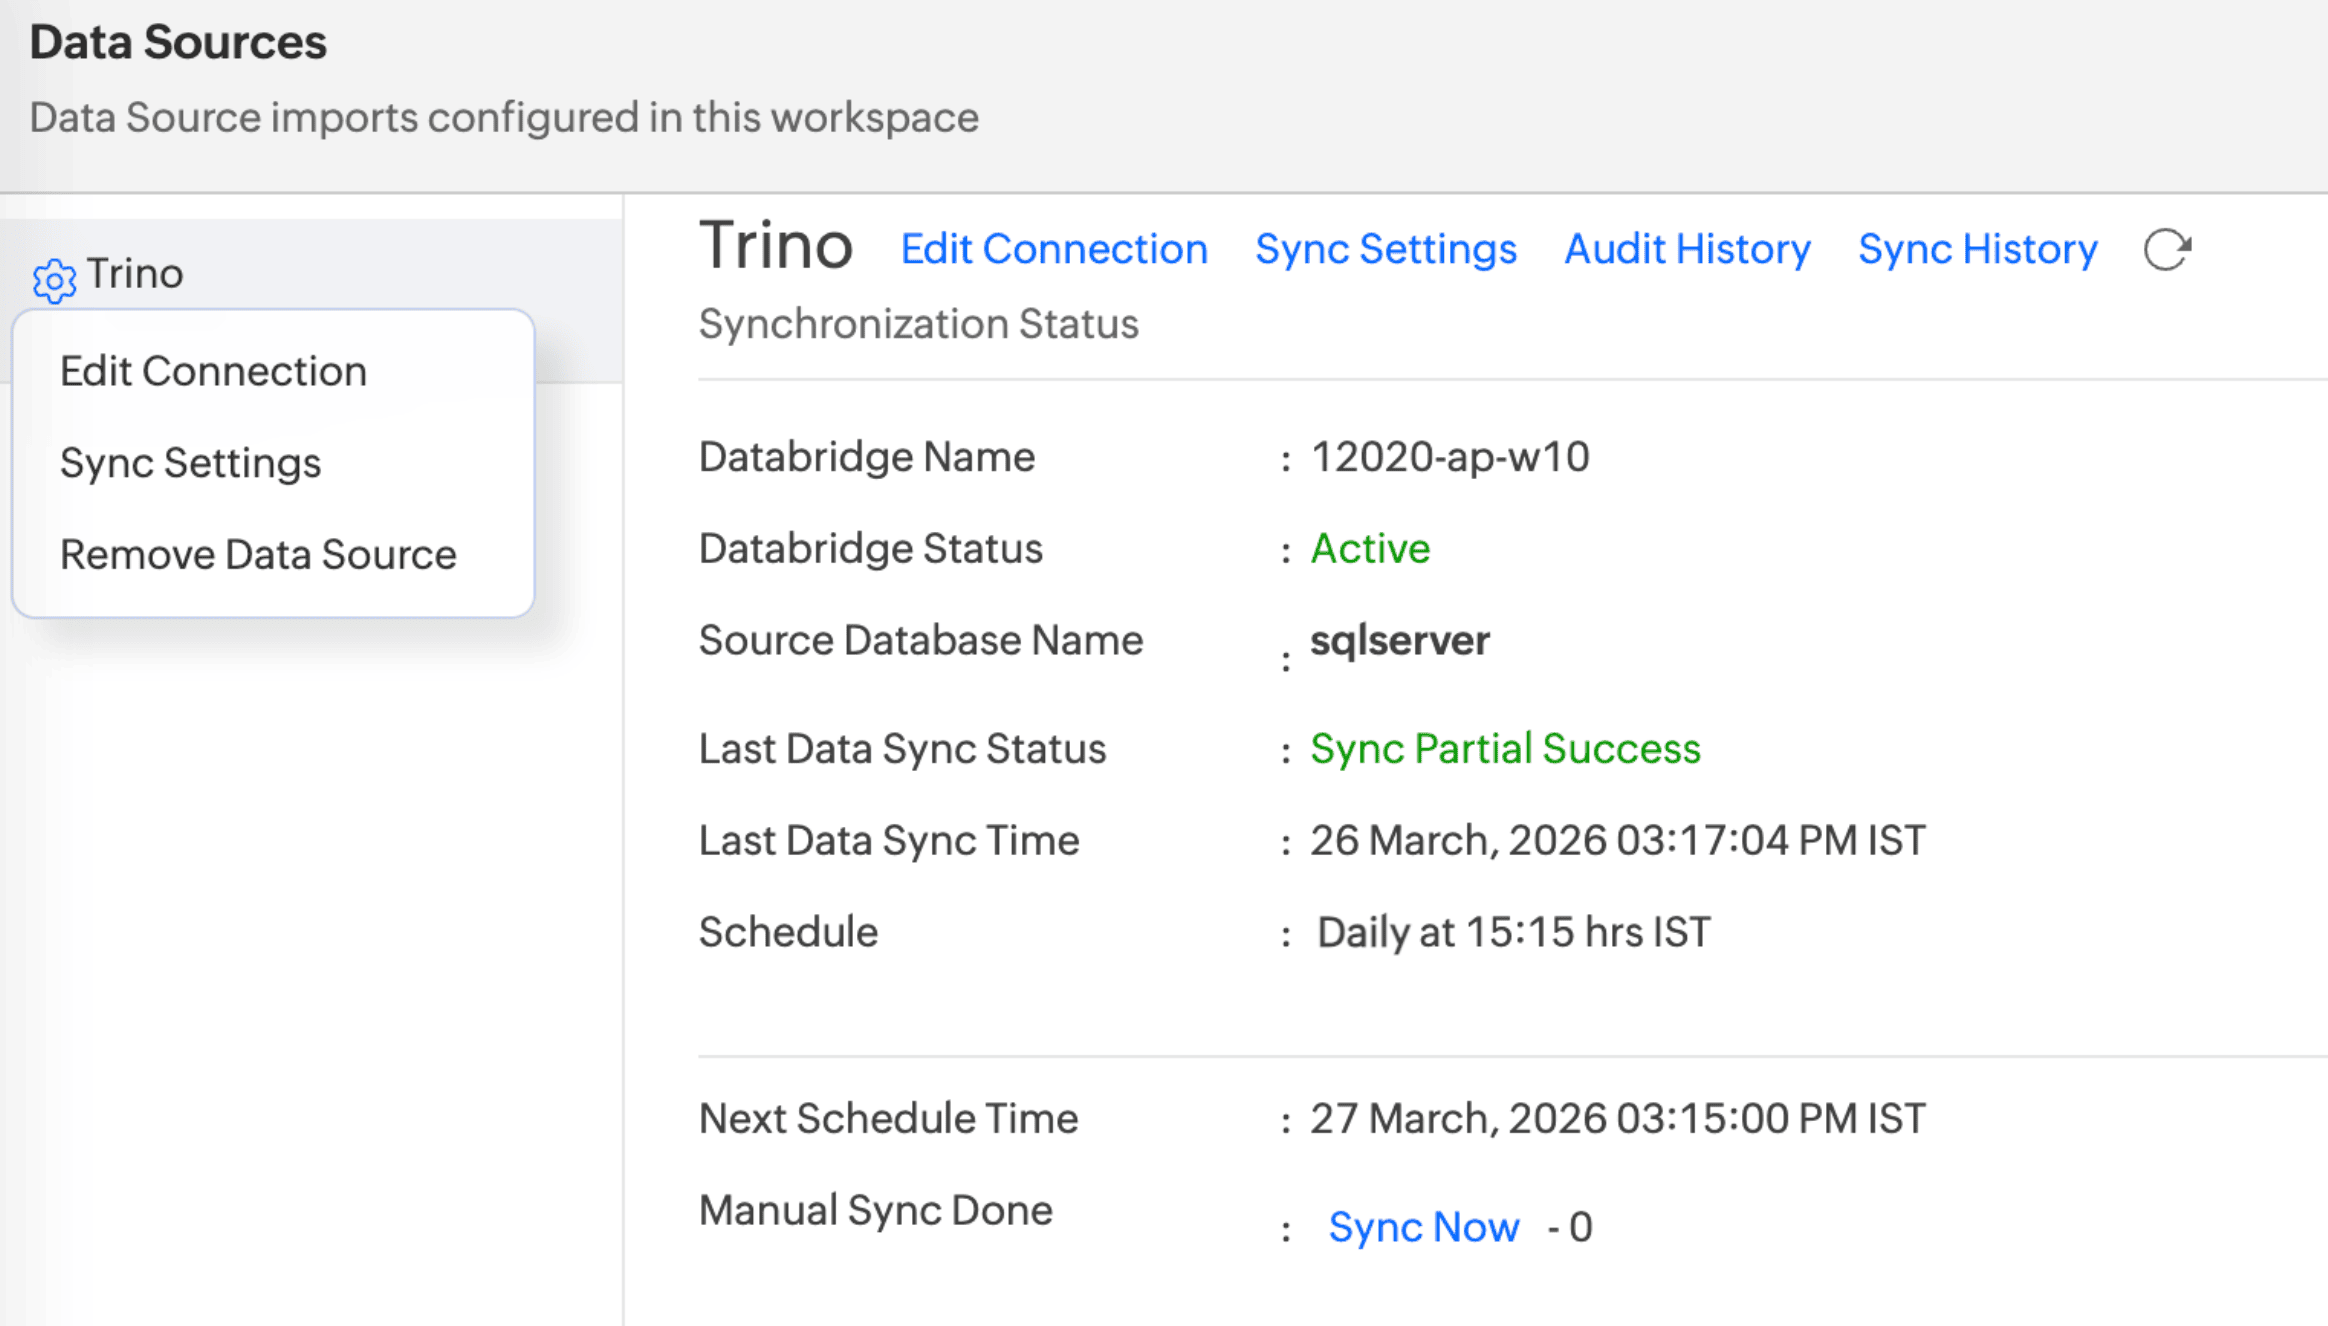Click schedule value Daily at 15:15 hrs IST
2328x1326 pixels.
[1514, 932]
